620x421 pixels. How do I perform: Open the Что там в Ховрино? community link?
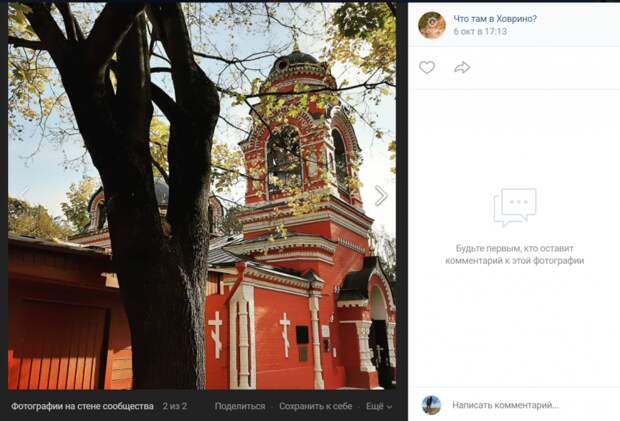(x=495, y=19)
